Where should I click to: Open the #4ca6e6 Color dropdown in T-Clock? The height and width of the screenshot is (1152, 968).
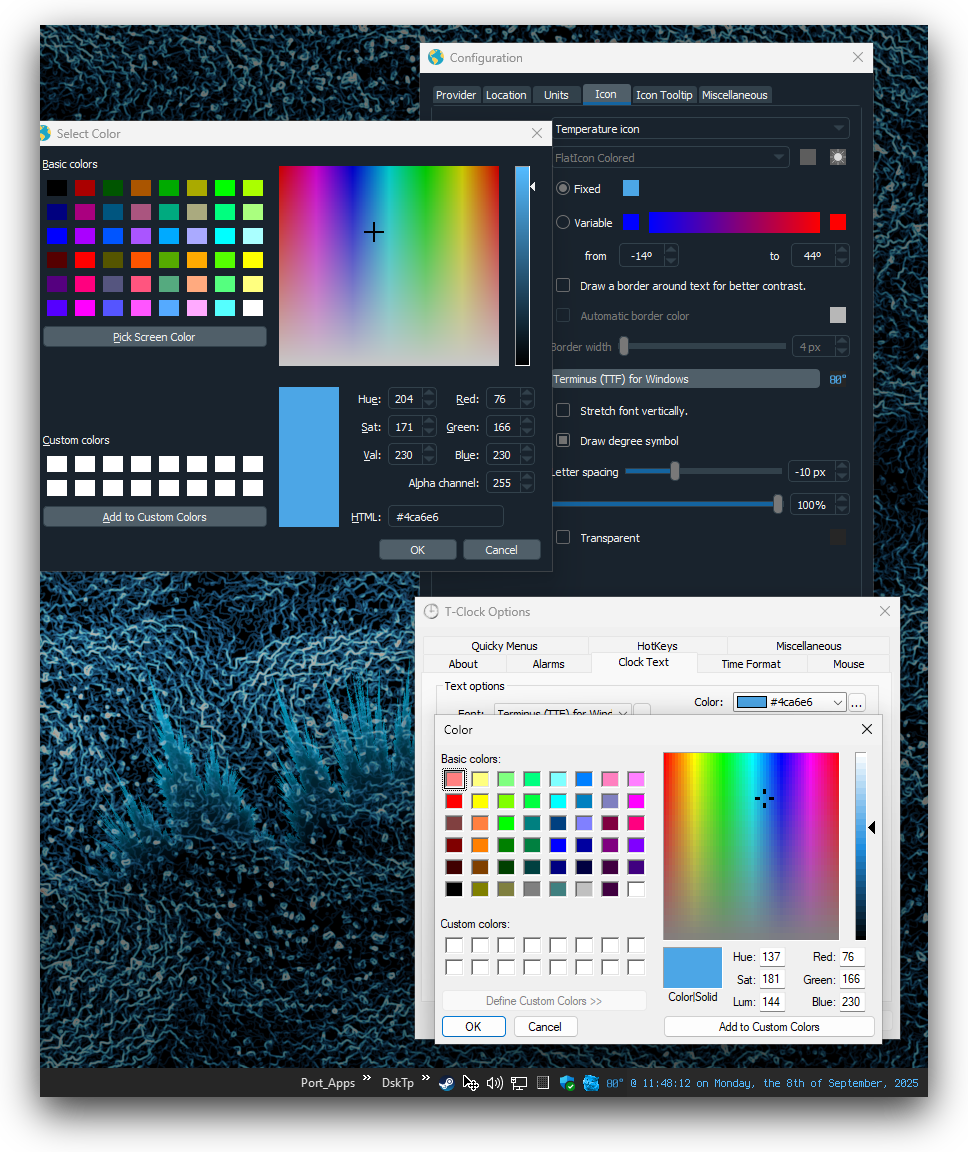(790, 702)
